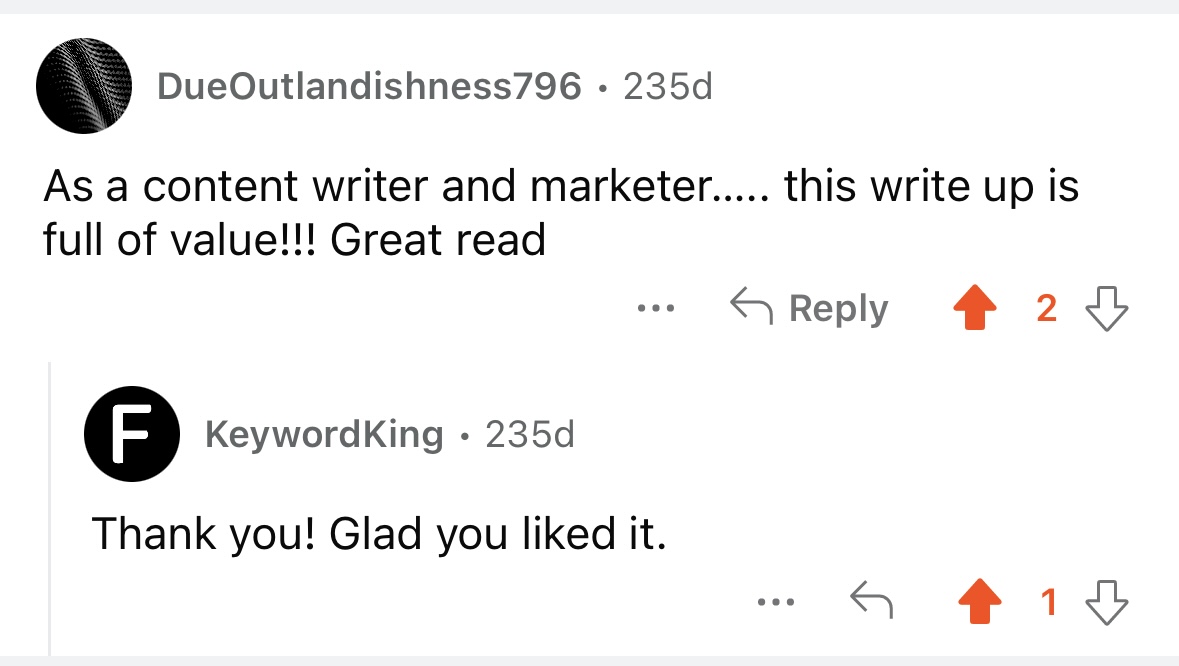Toggle upvote on the Thank you reply
1179x666 pixels.
980,601
